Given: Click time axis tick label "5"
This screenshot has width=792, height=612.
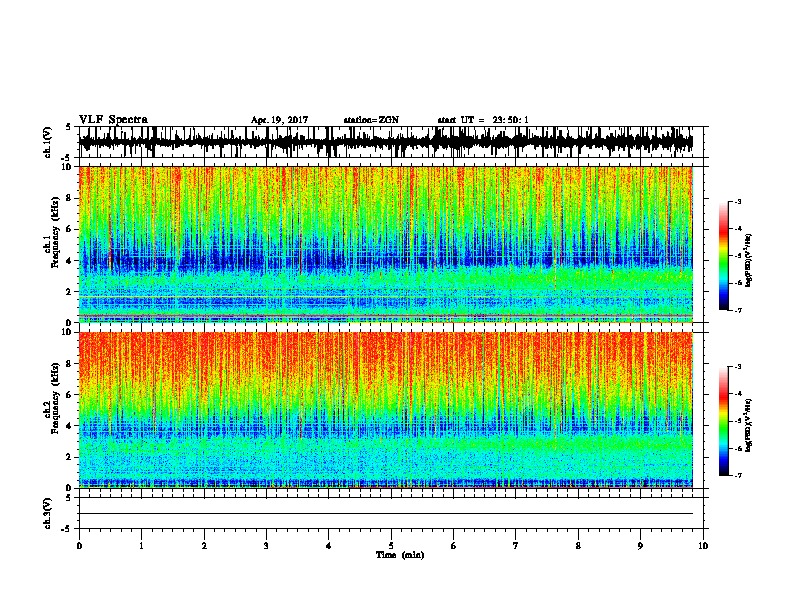Looking at the screenshot, I should (x=391, y=546).
